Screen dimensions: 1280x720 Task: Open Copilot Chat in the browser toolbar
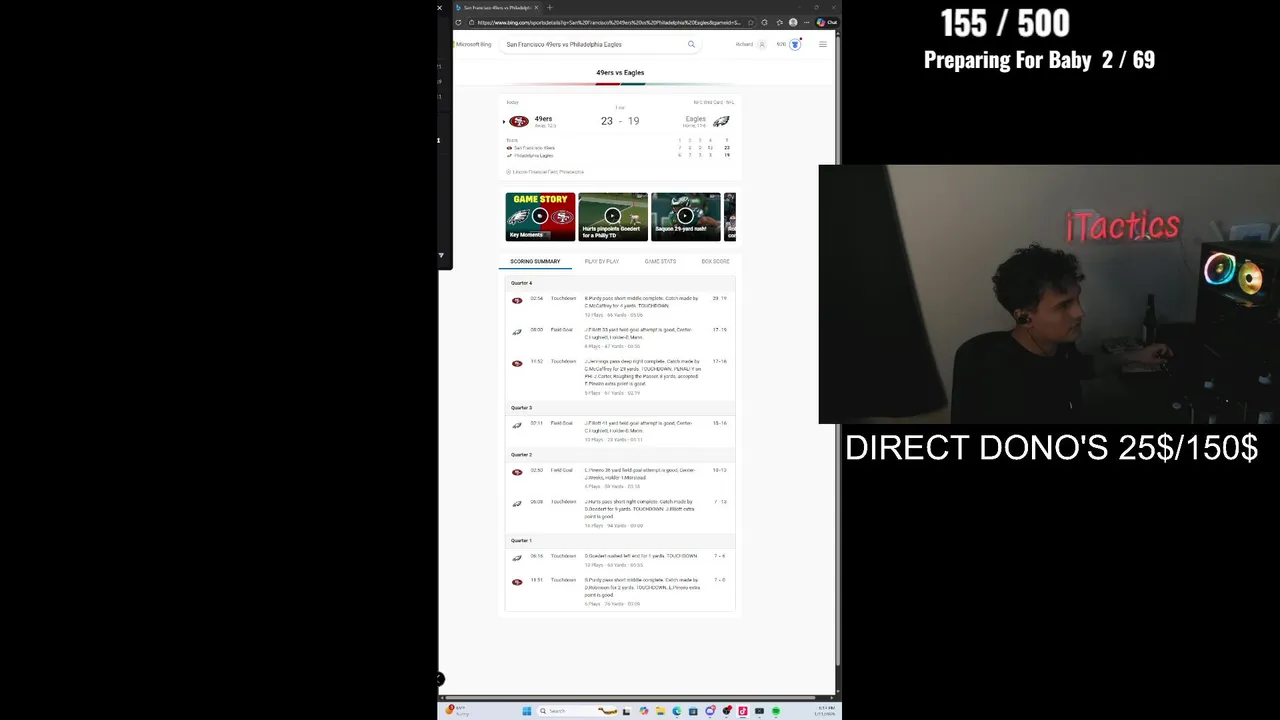827,22
